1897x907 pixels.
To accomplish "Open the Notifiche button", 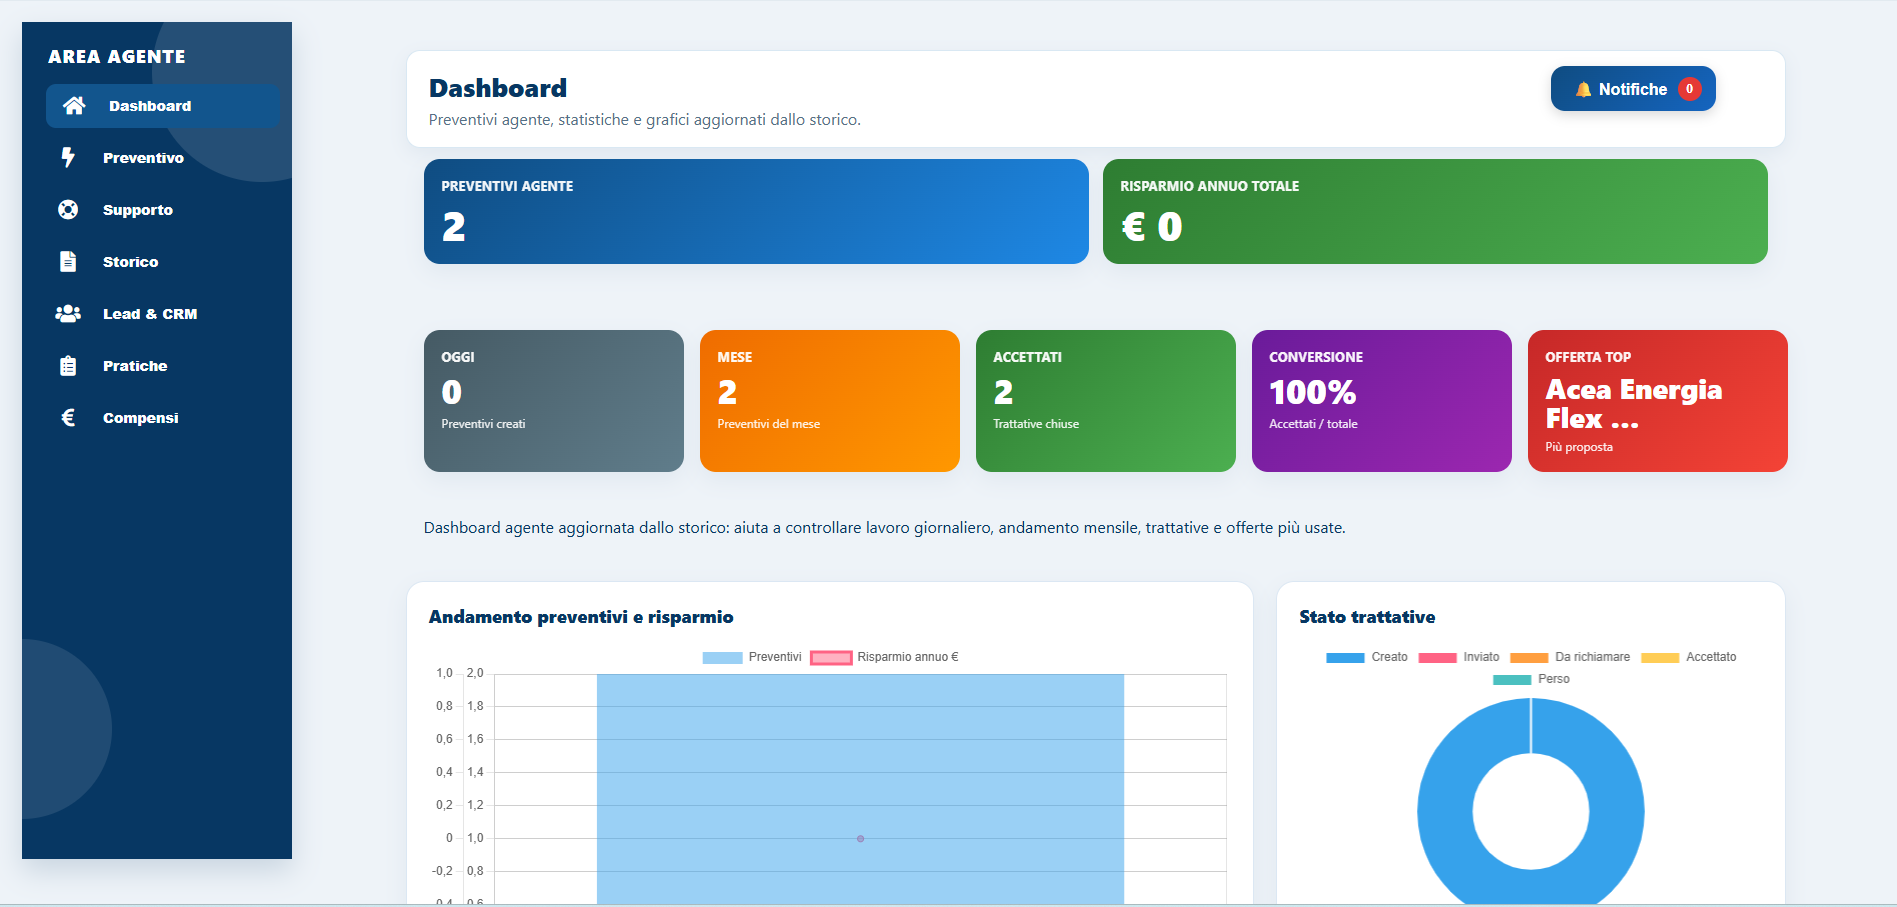I will (x=1633, y=89).
